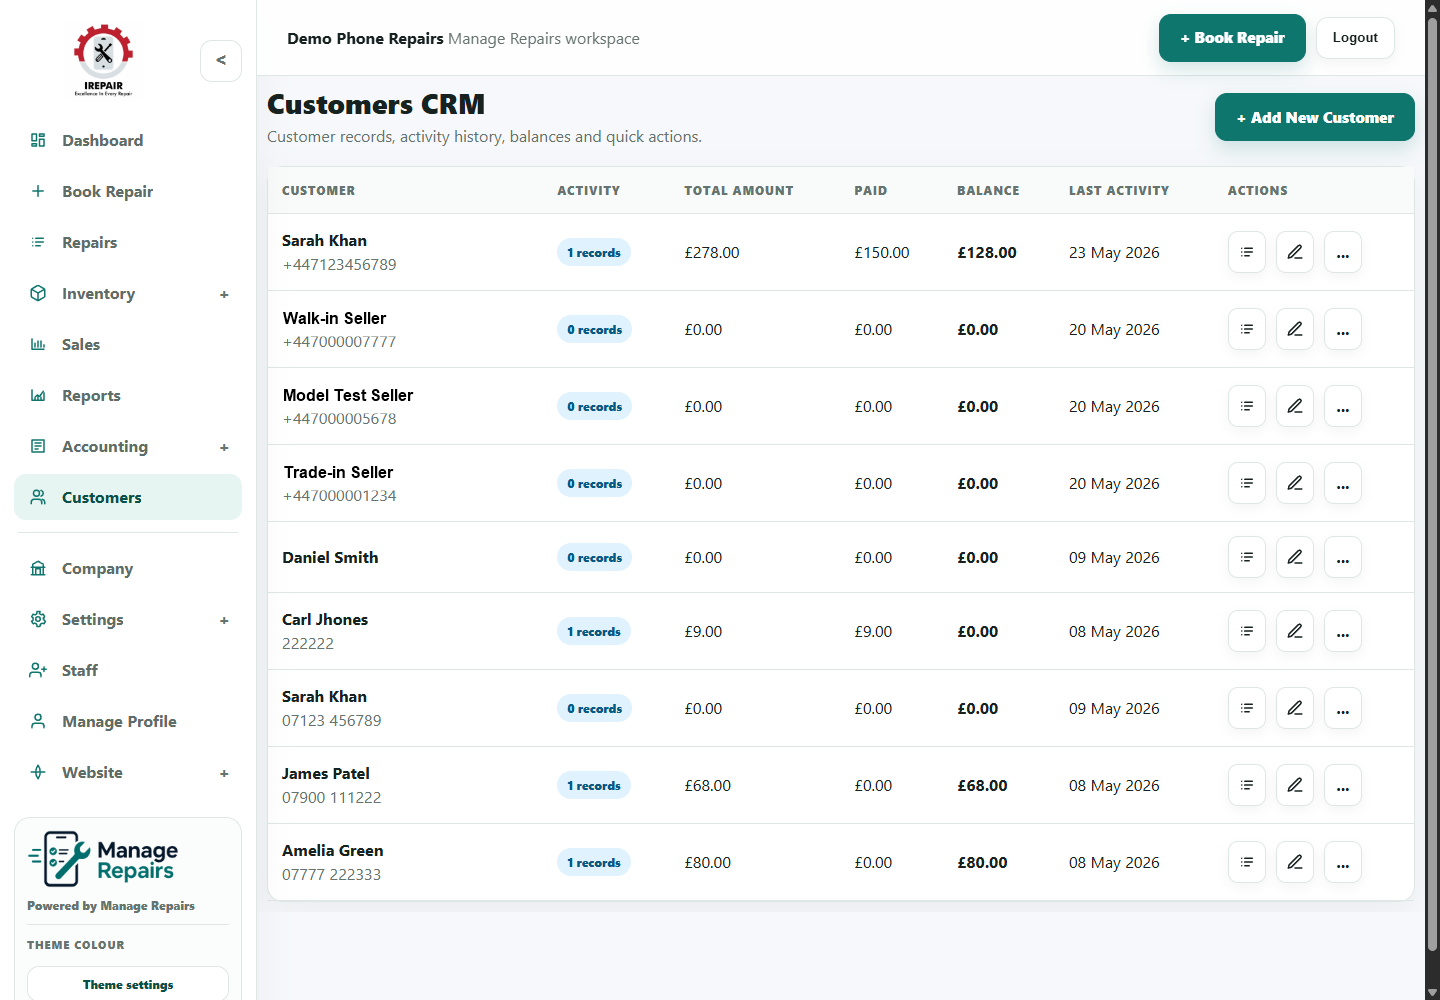Open more actions for Walk-in Seller

(x=1343, y=329)
